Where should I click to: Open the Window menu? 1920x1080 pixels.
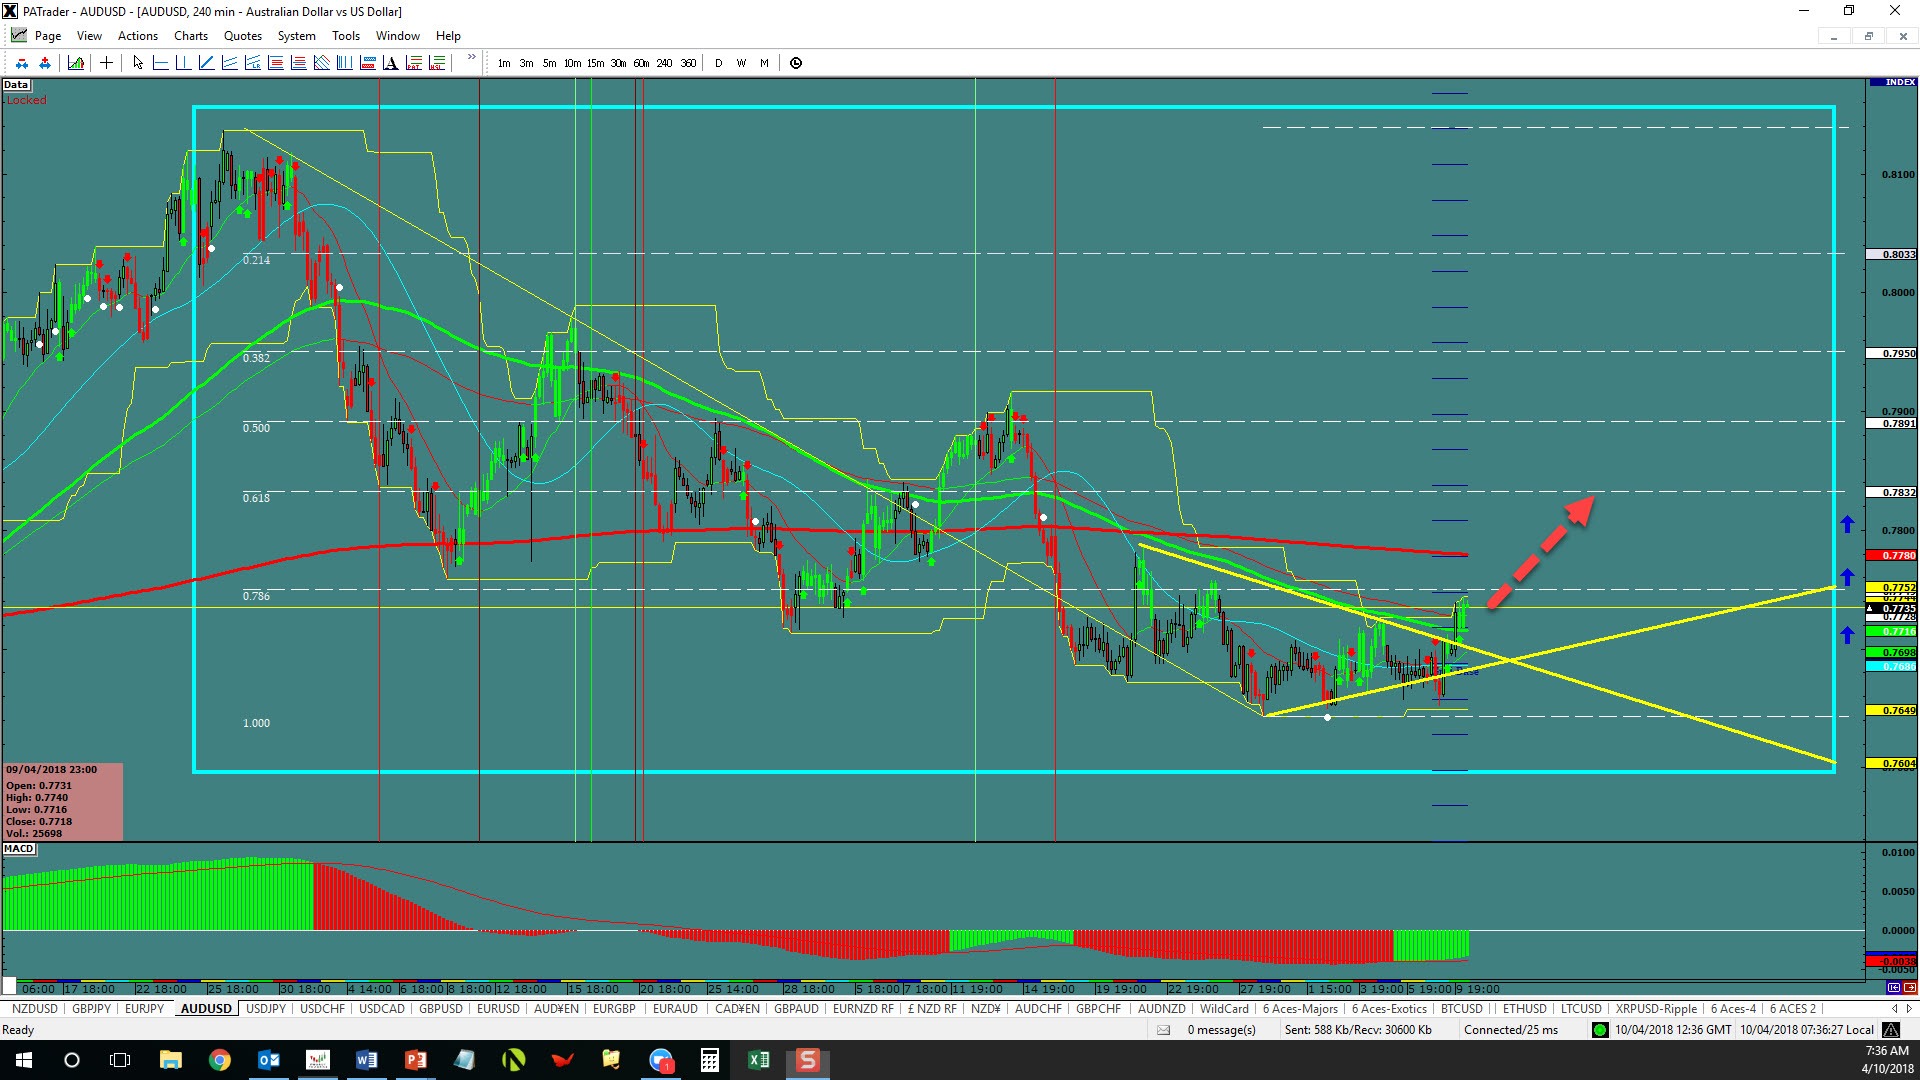398,36
